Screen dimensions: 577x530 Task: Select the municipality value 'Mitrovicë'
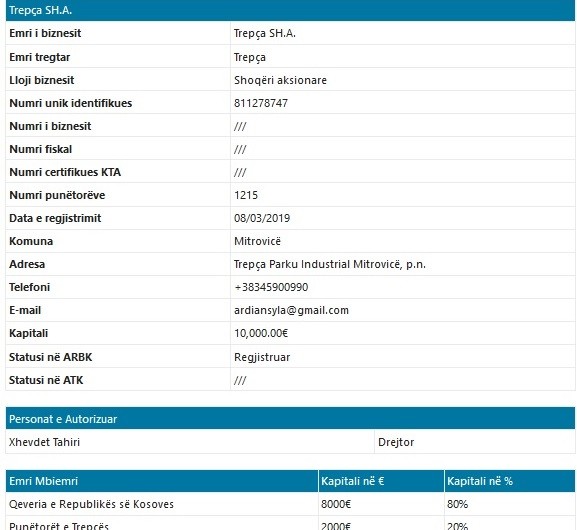pos(257,241)
